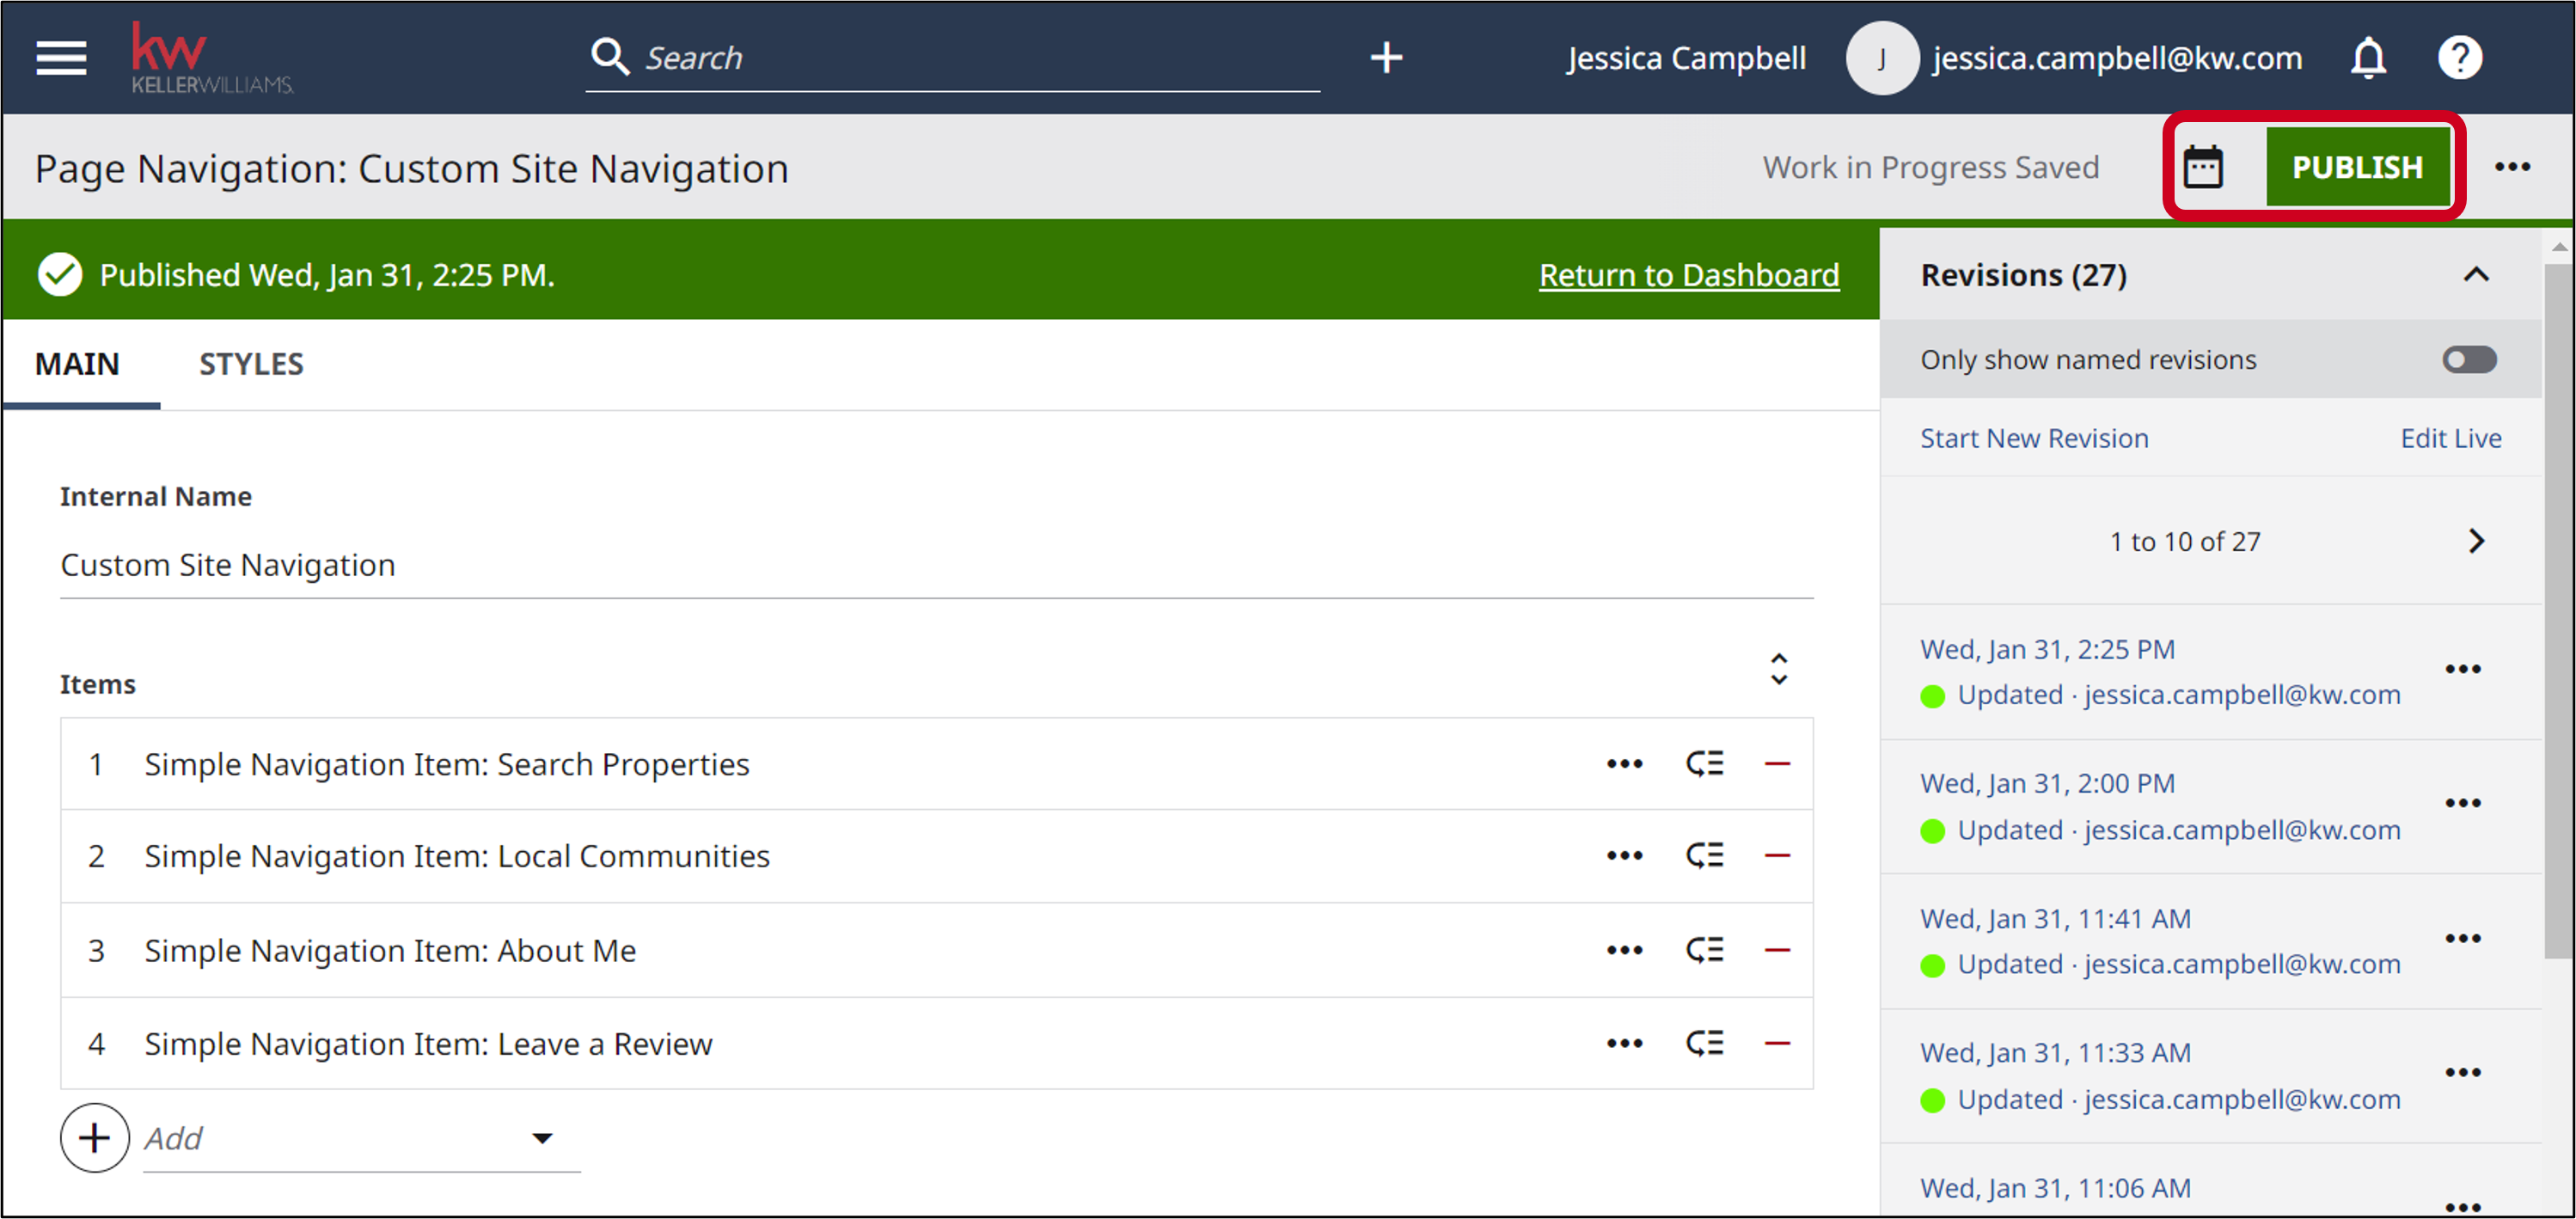Screen dimensions: 2576x1219
Task: Open the hamburger main menu
Action: point(61,58)
